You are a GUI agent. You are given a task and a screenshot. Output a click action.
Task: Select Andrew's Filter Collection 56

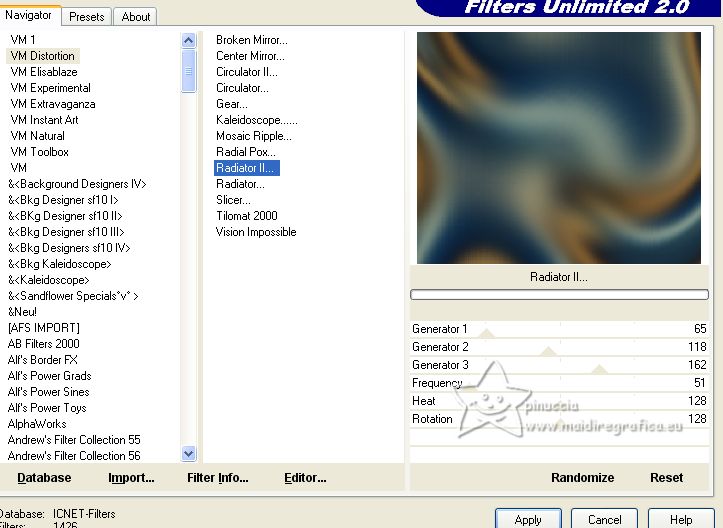coord(74,456)
